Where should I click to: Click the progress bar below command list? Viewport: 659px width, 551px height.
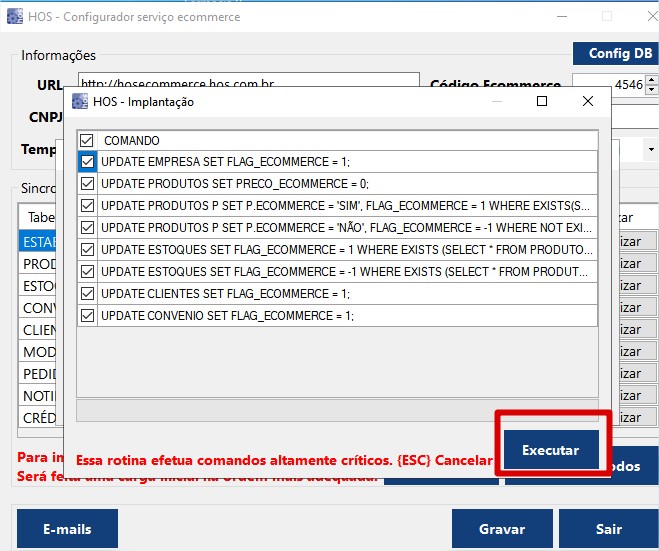[337, 411]
